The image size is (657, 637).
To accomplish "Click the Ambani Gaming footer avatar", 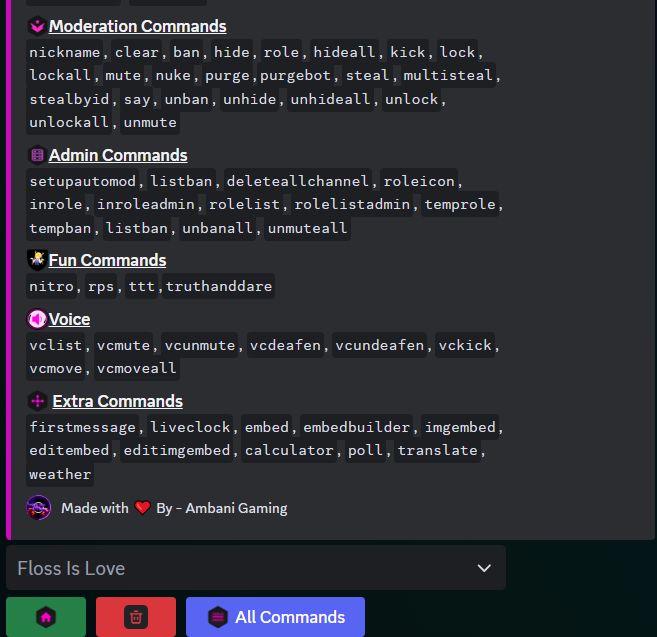I will [x=39, y=507].
